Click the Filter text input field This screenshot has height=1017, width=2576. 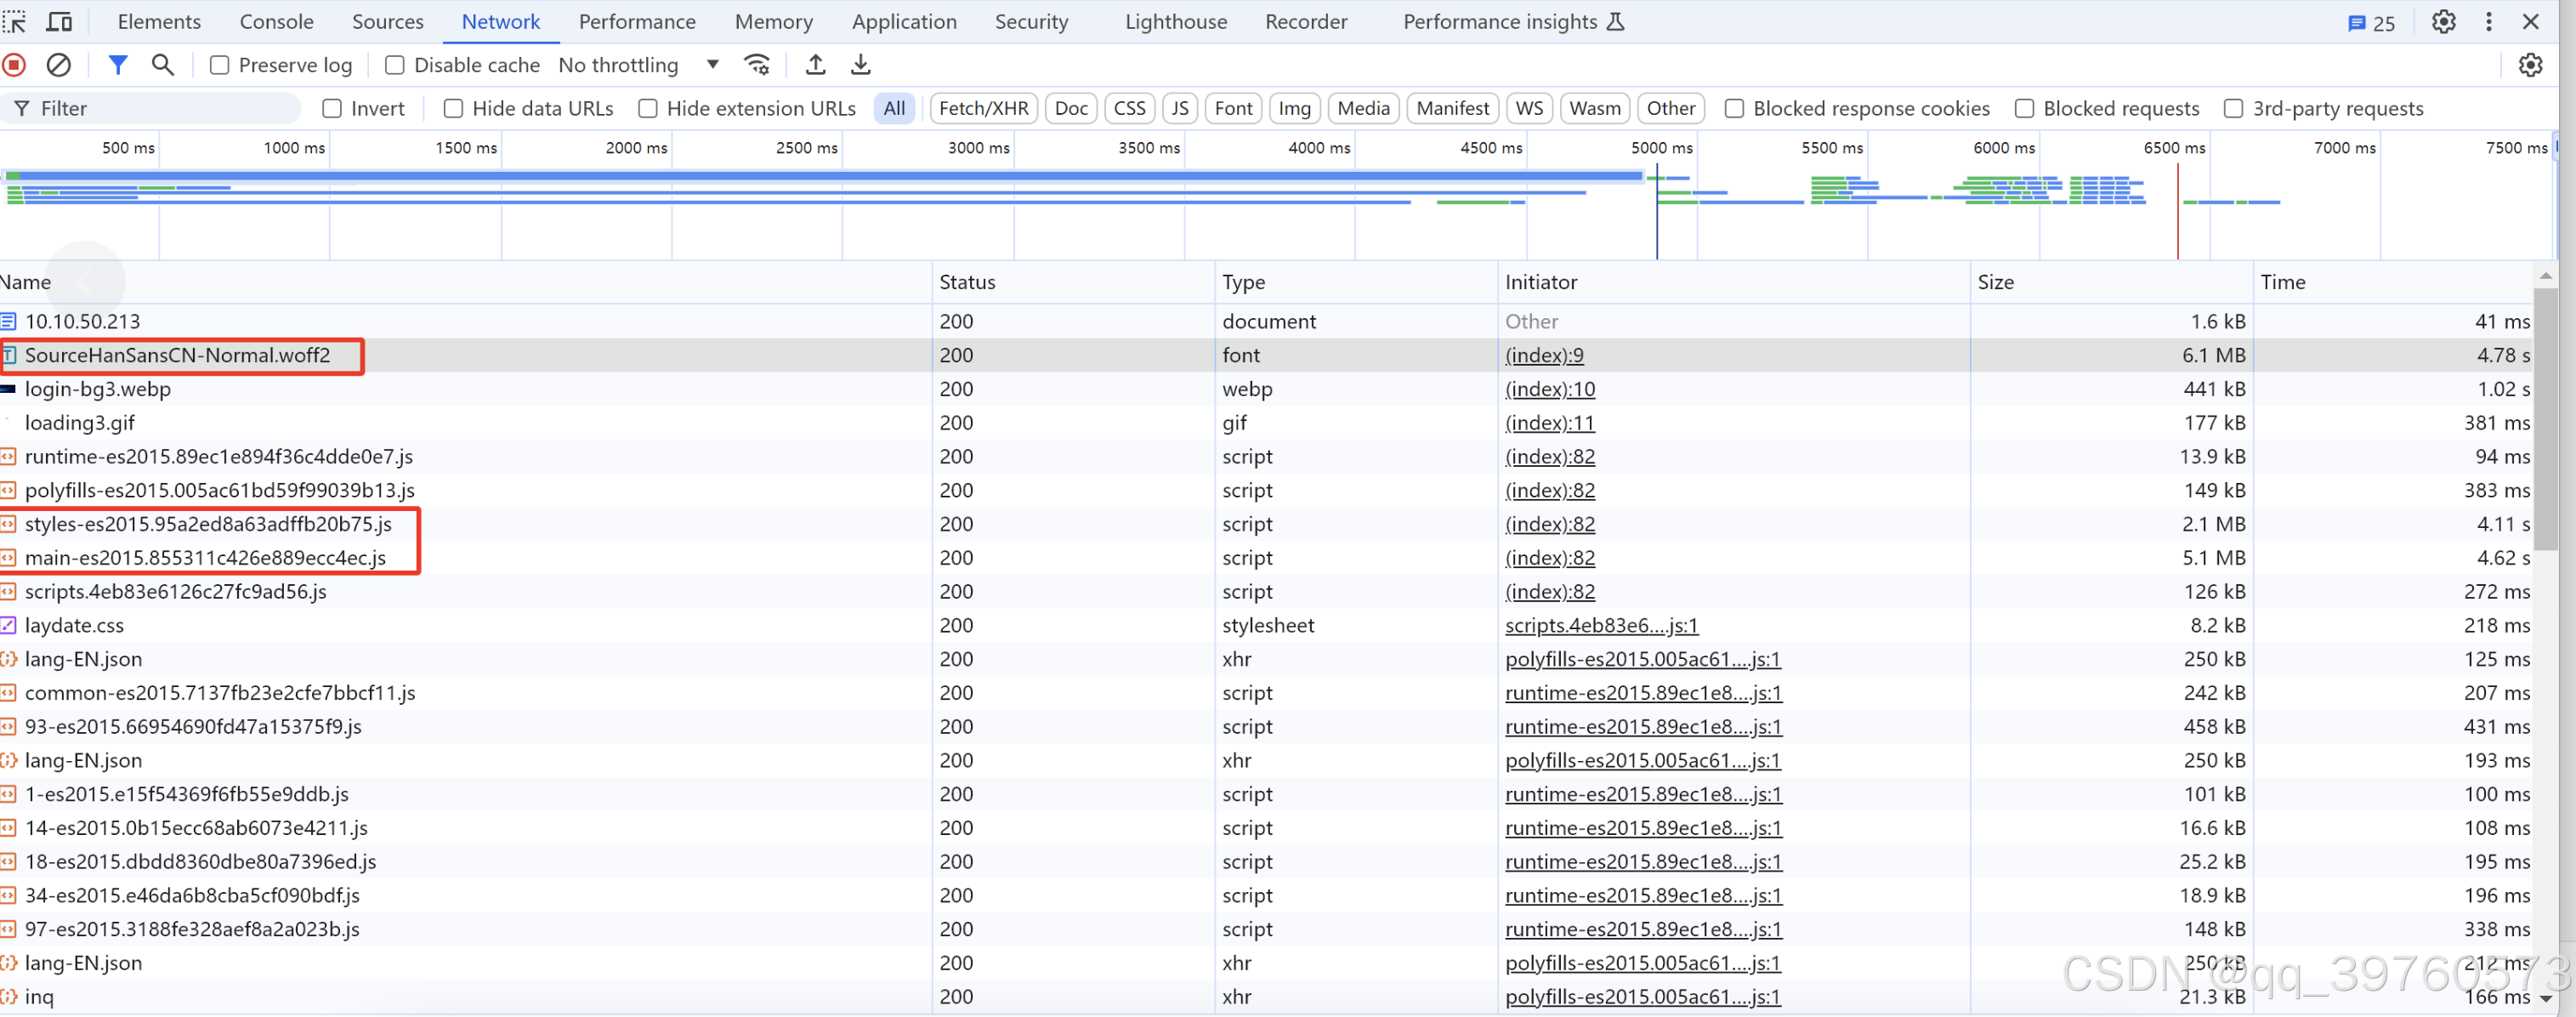pyautogui.click(x=160, y=108)
